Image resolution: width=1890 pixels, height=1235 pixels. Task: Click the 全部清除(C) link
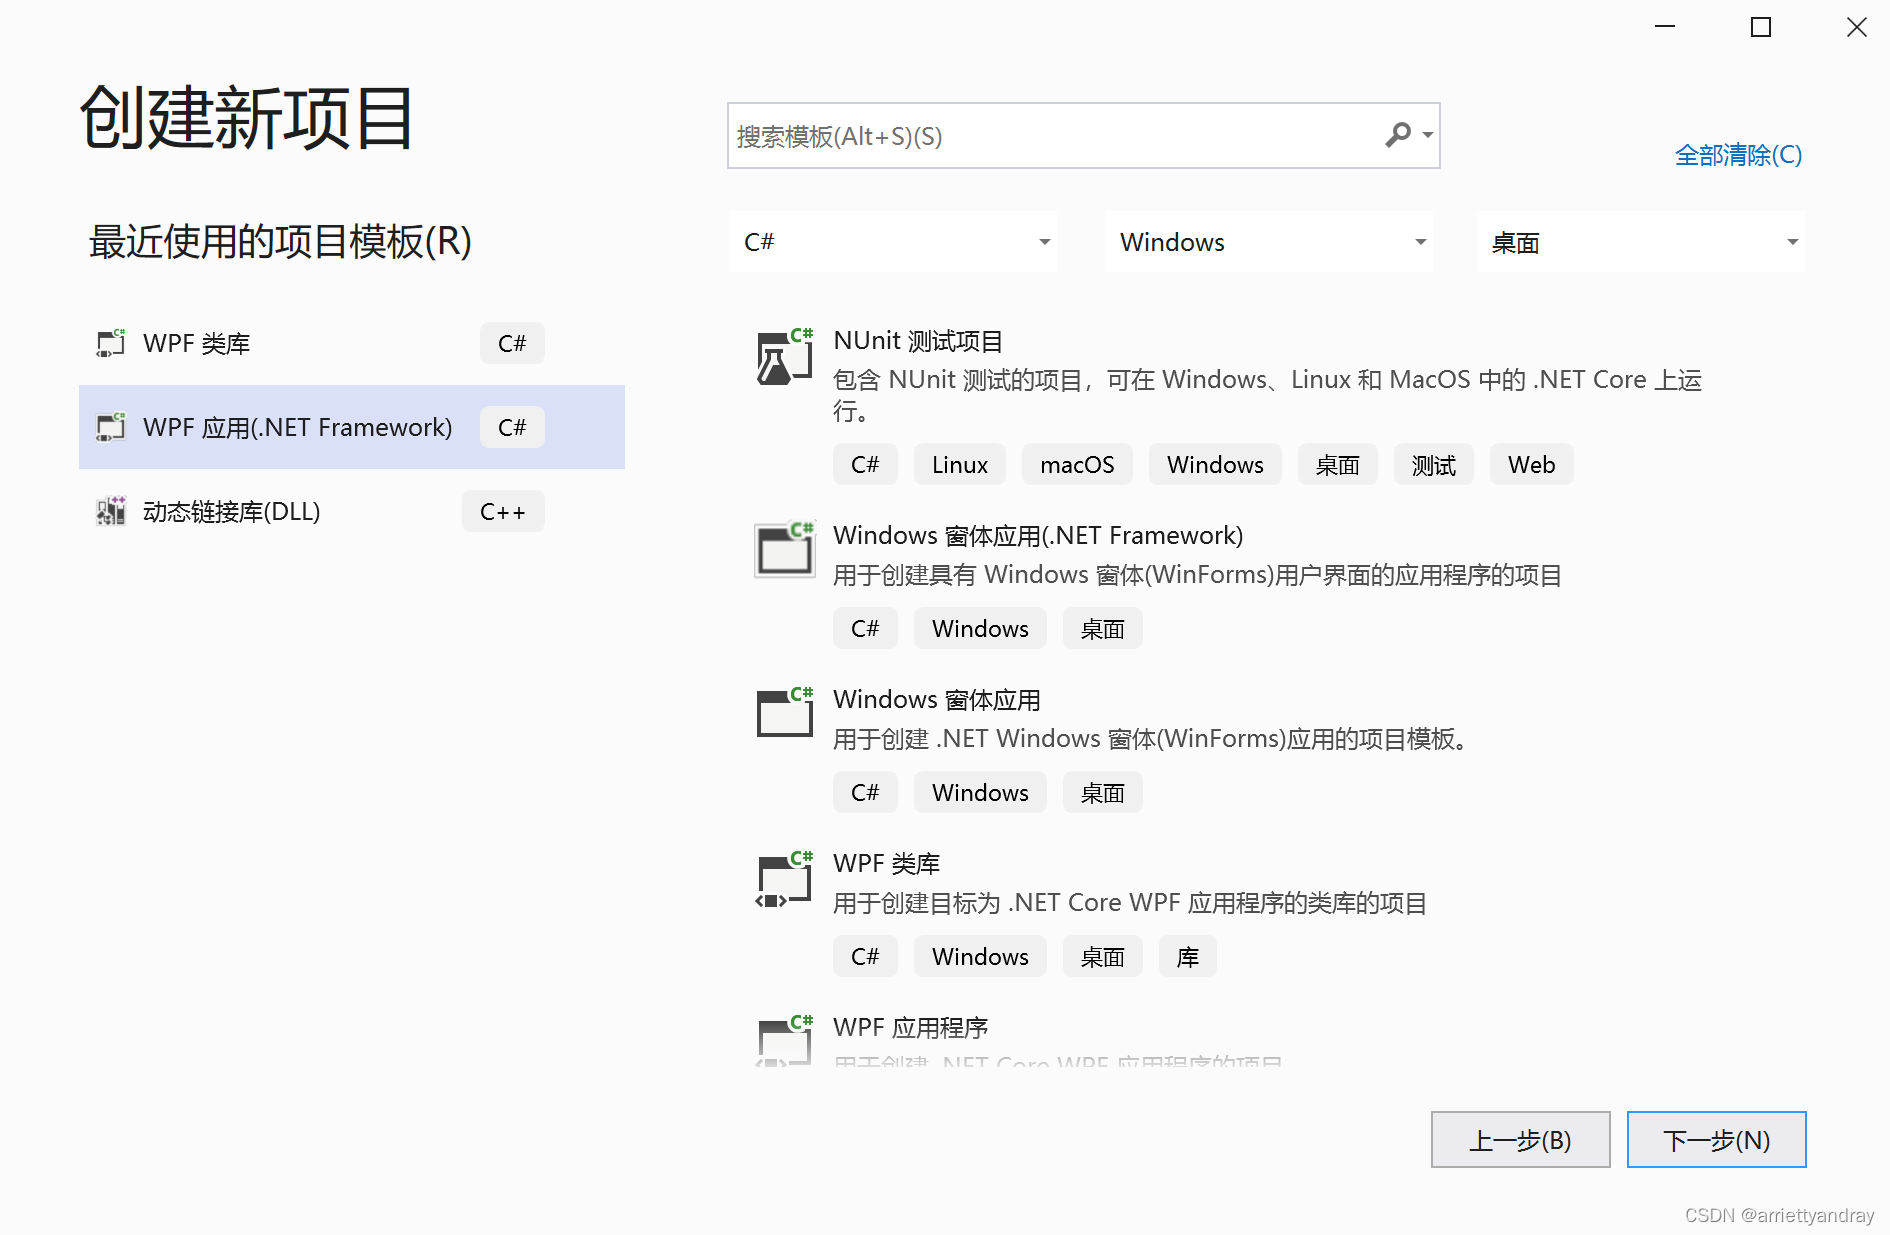(1738, 155)
